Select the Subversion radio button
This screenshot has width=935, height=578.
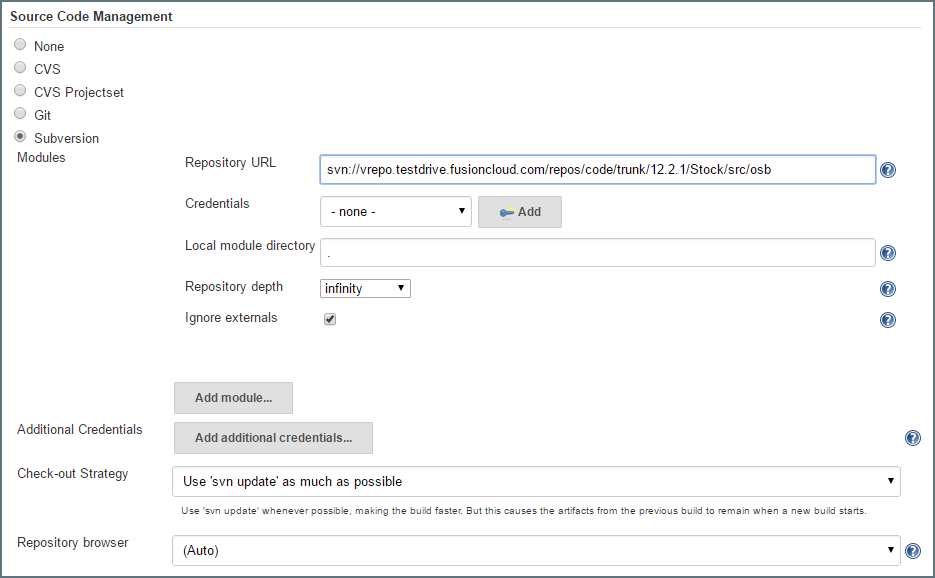tap(21, 137)
